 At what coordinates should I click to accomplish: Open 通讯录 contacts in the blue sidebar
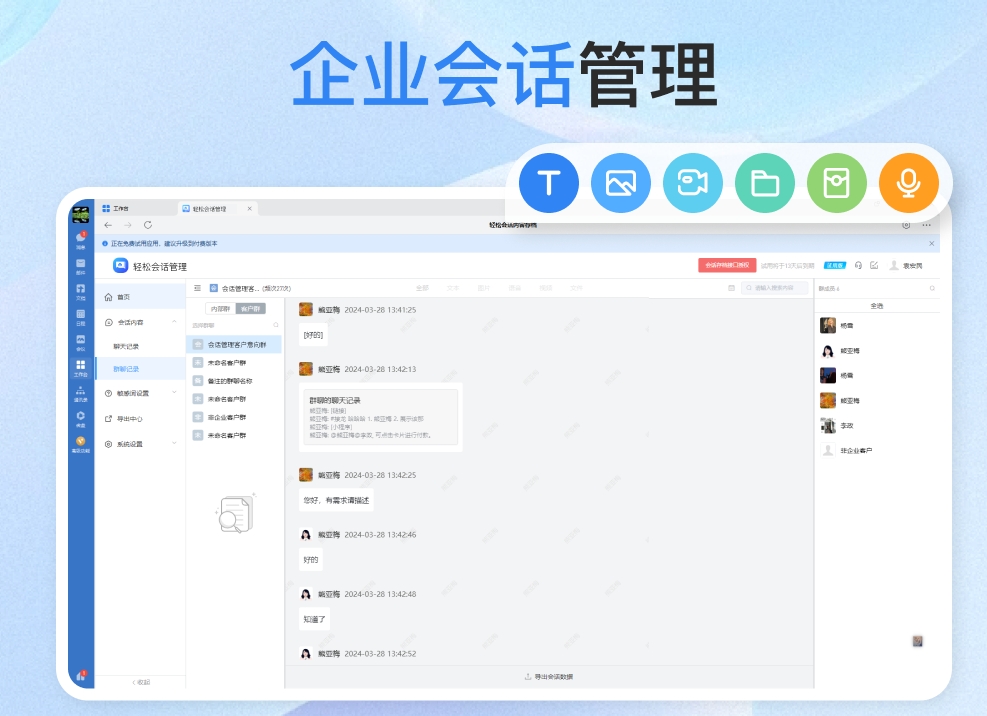click(x=81, y=394)
